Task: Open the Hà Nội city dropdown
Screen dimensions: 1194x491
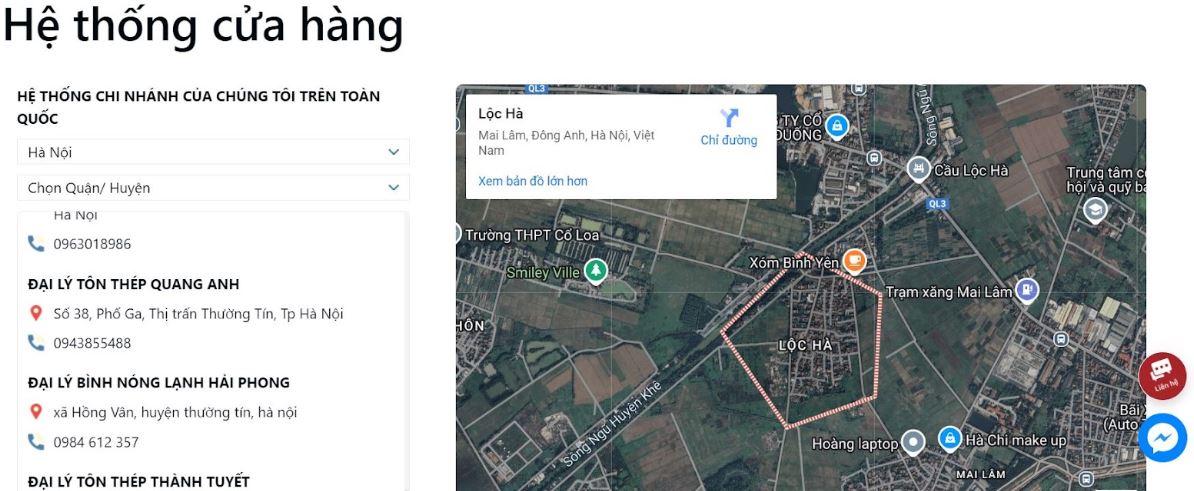Action: [x=213, y=152]
